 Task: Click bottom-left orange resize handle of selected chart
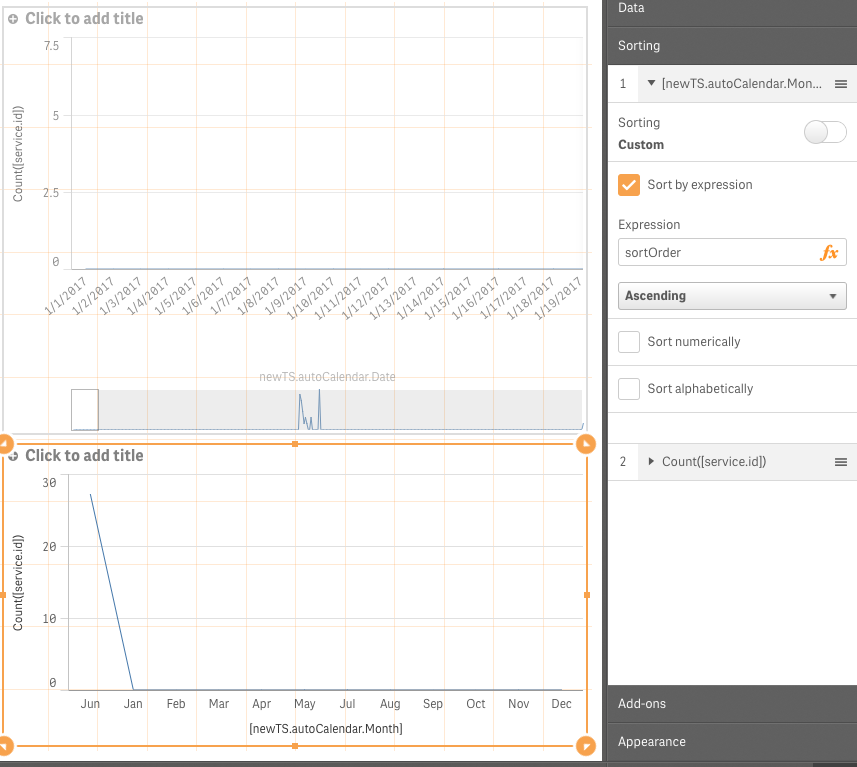point(4,746)
